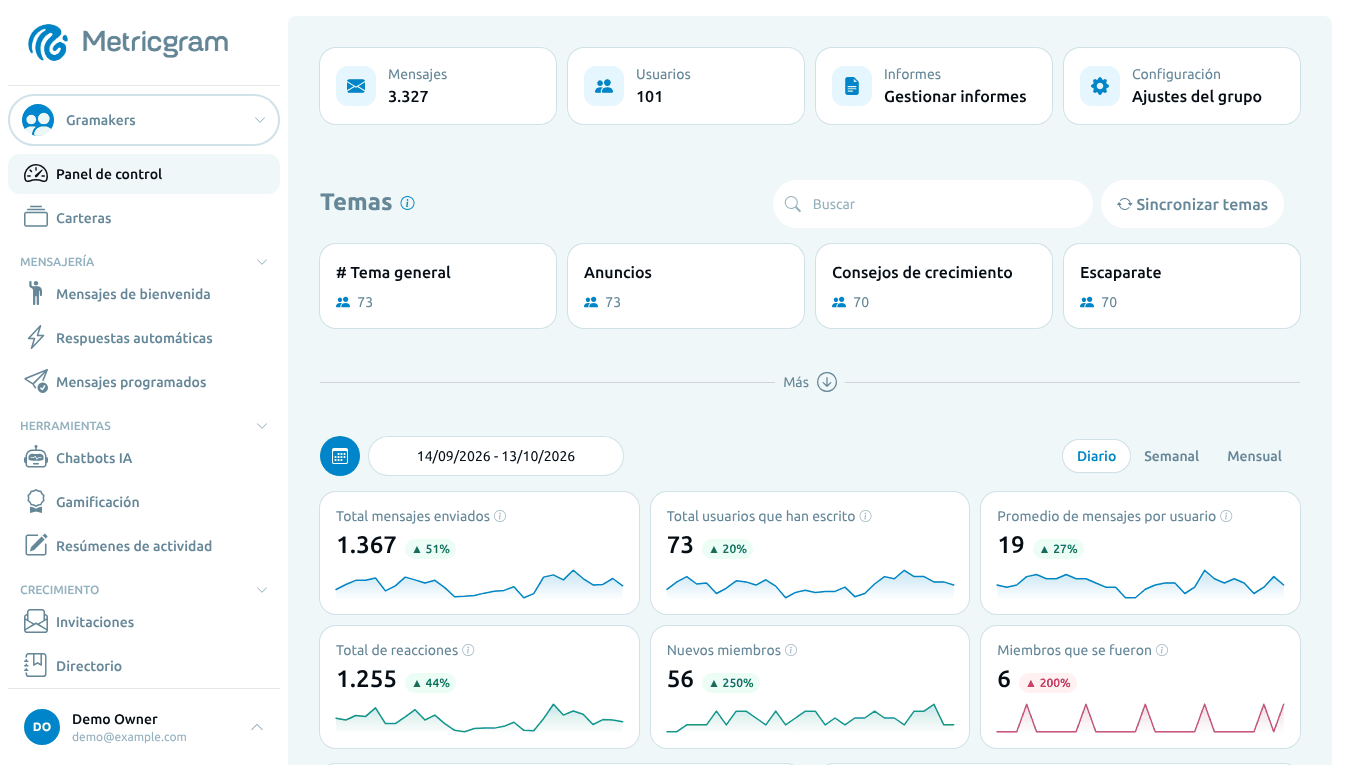Click the Usuarios people icon
The image size is (1348, 765).
[x=604, y=86]
